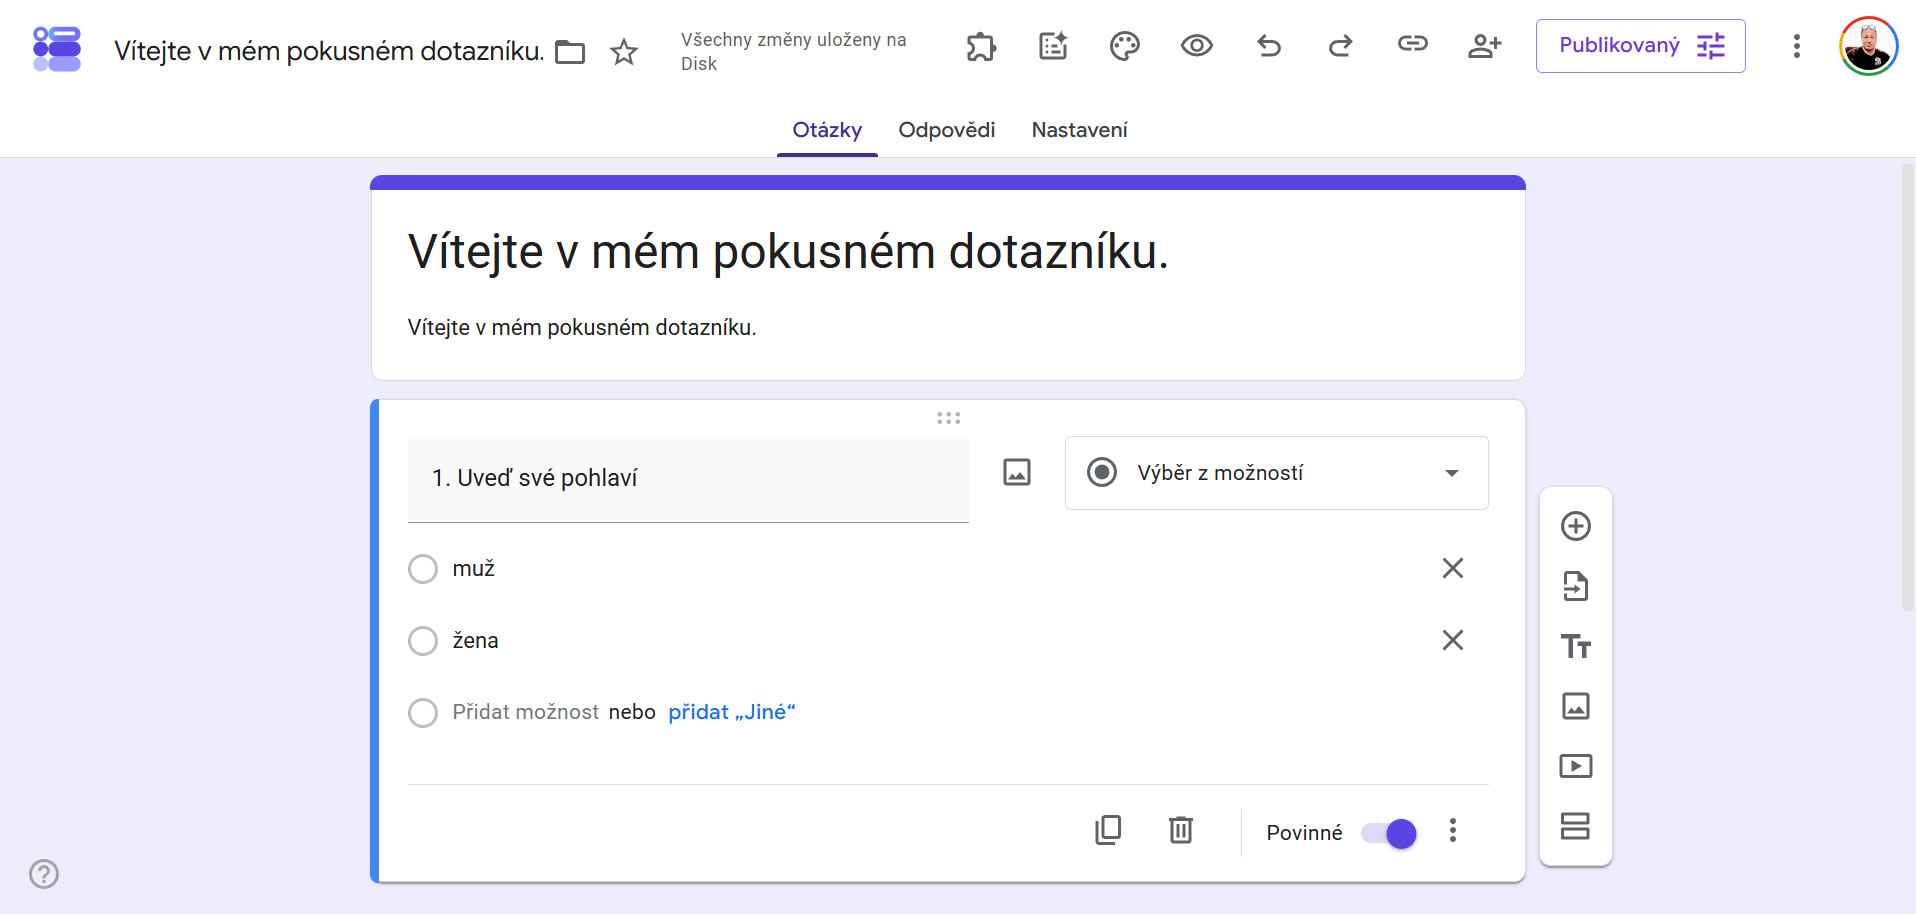Edit the 'žena' option text
Image resolution: width=1916 pixels, height=914 pixels.
click(475, 641)
